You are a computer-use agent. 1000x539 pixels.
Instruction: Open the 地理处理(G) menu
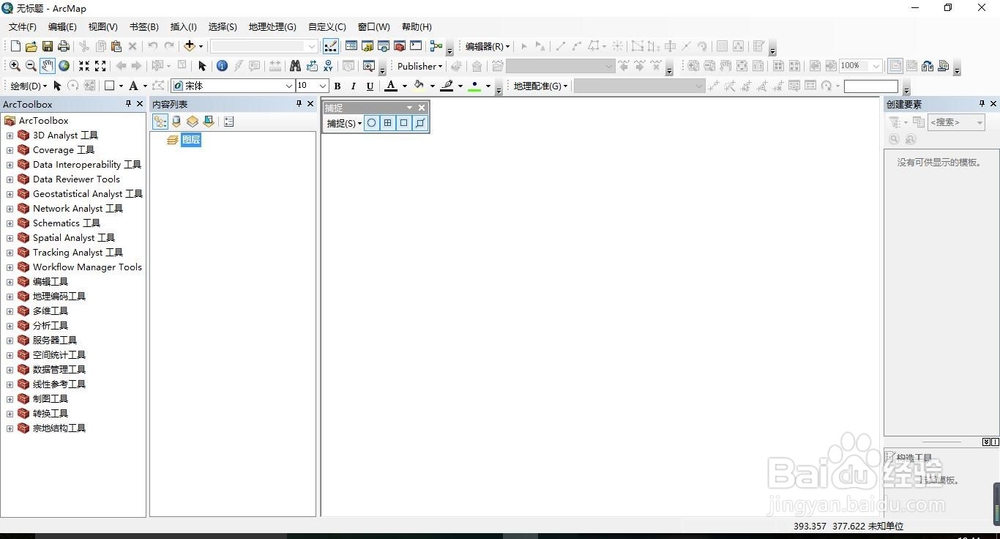[272, 27]
